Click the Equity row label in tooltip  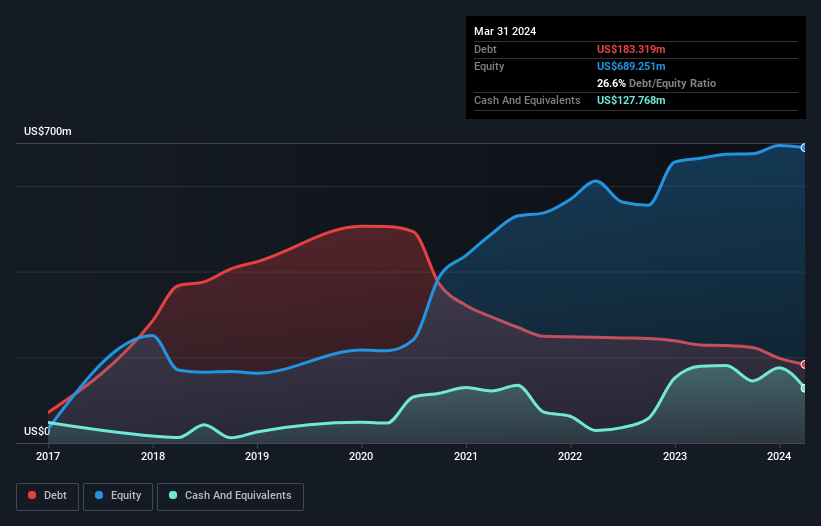coord(489,66)
